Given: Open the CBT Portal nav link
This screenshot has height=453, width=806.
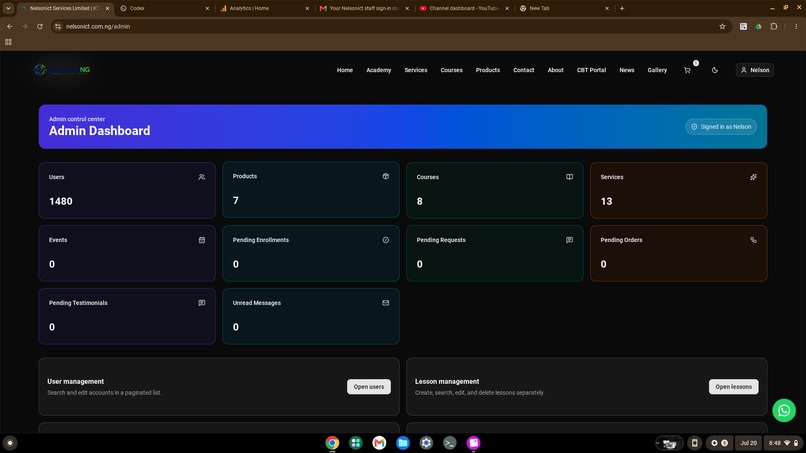Looking at the screenshot, I should 591,70.
